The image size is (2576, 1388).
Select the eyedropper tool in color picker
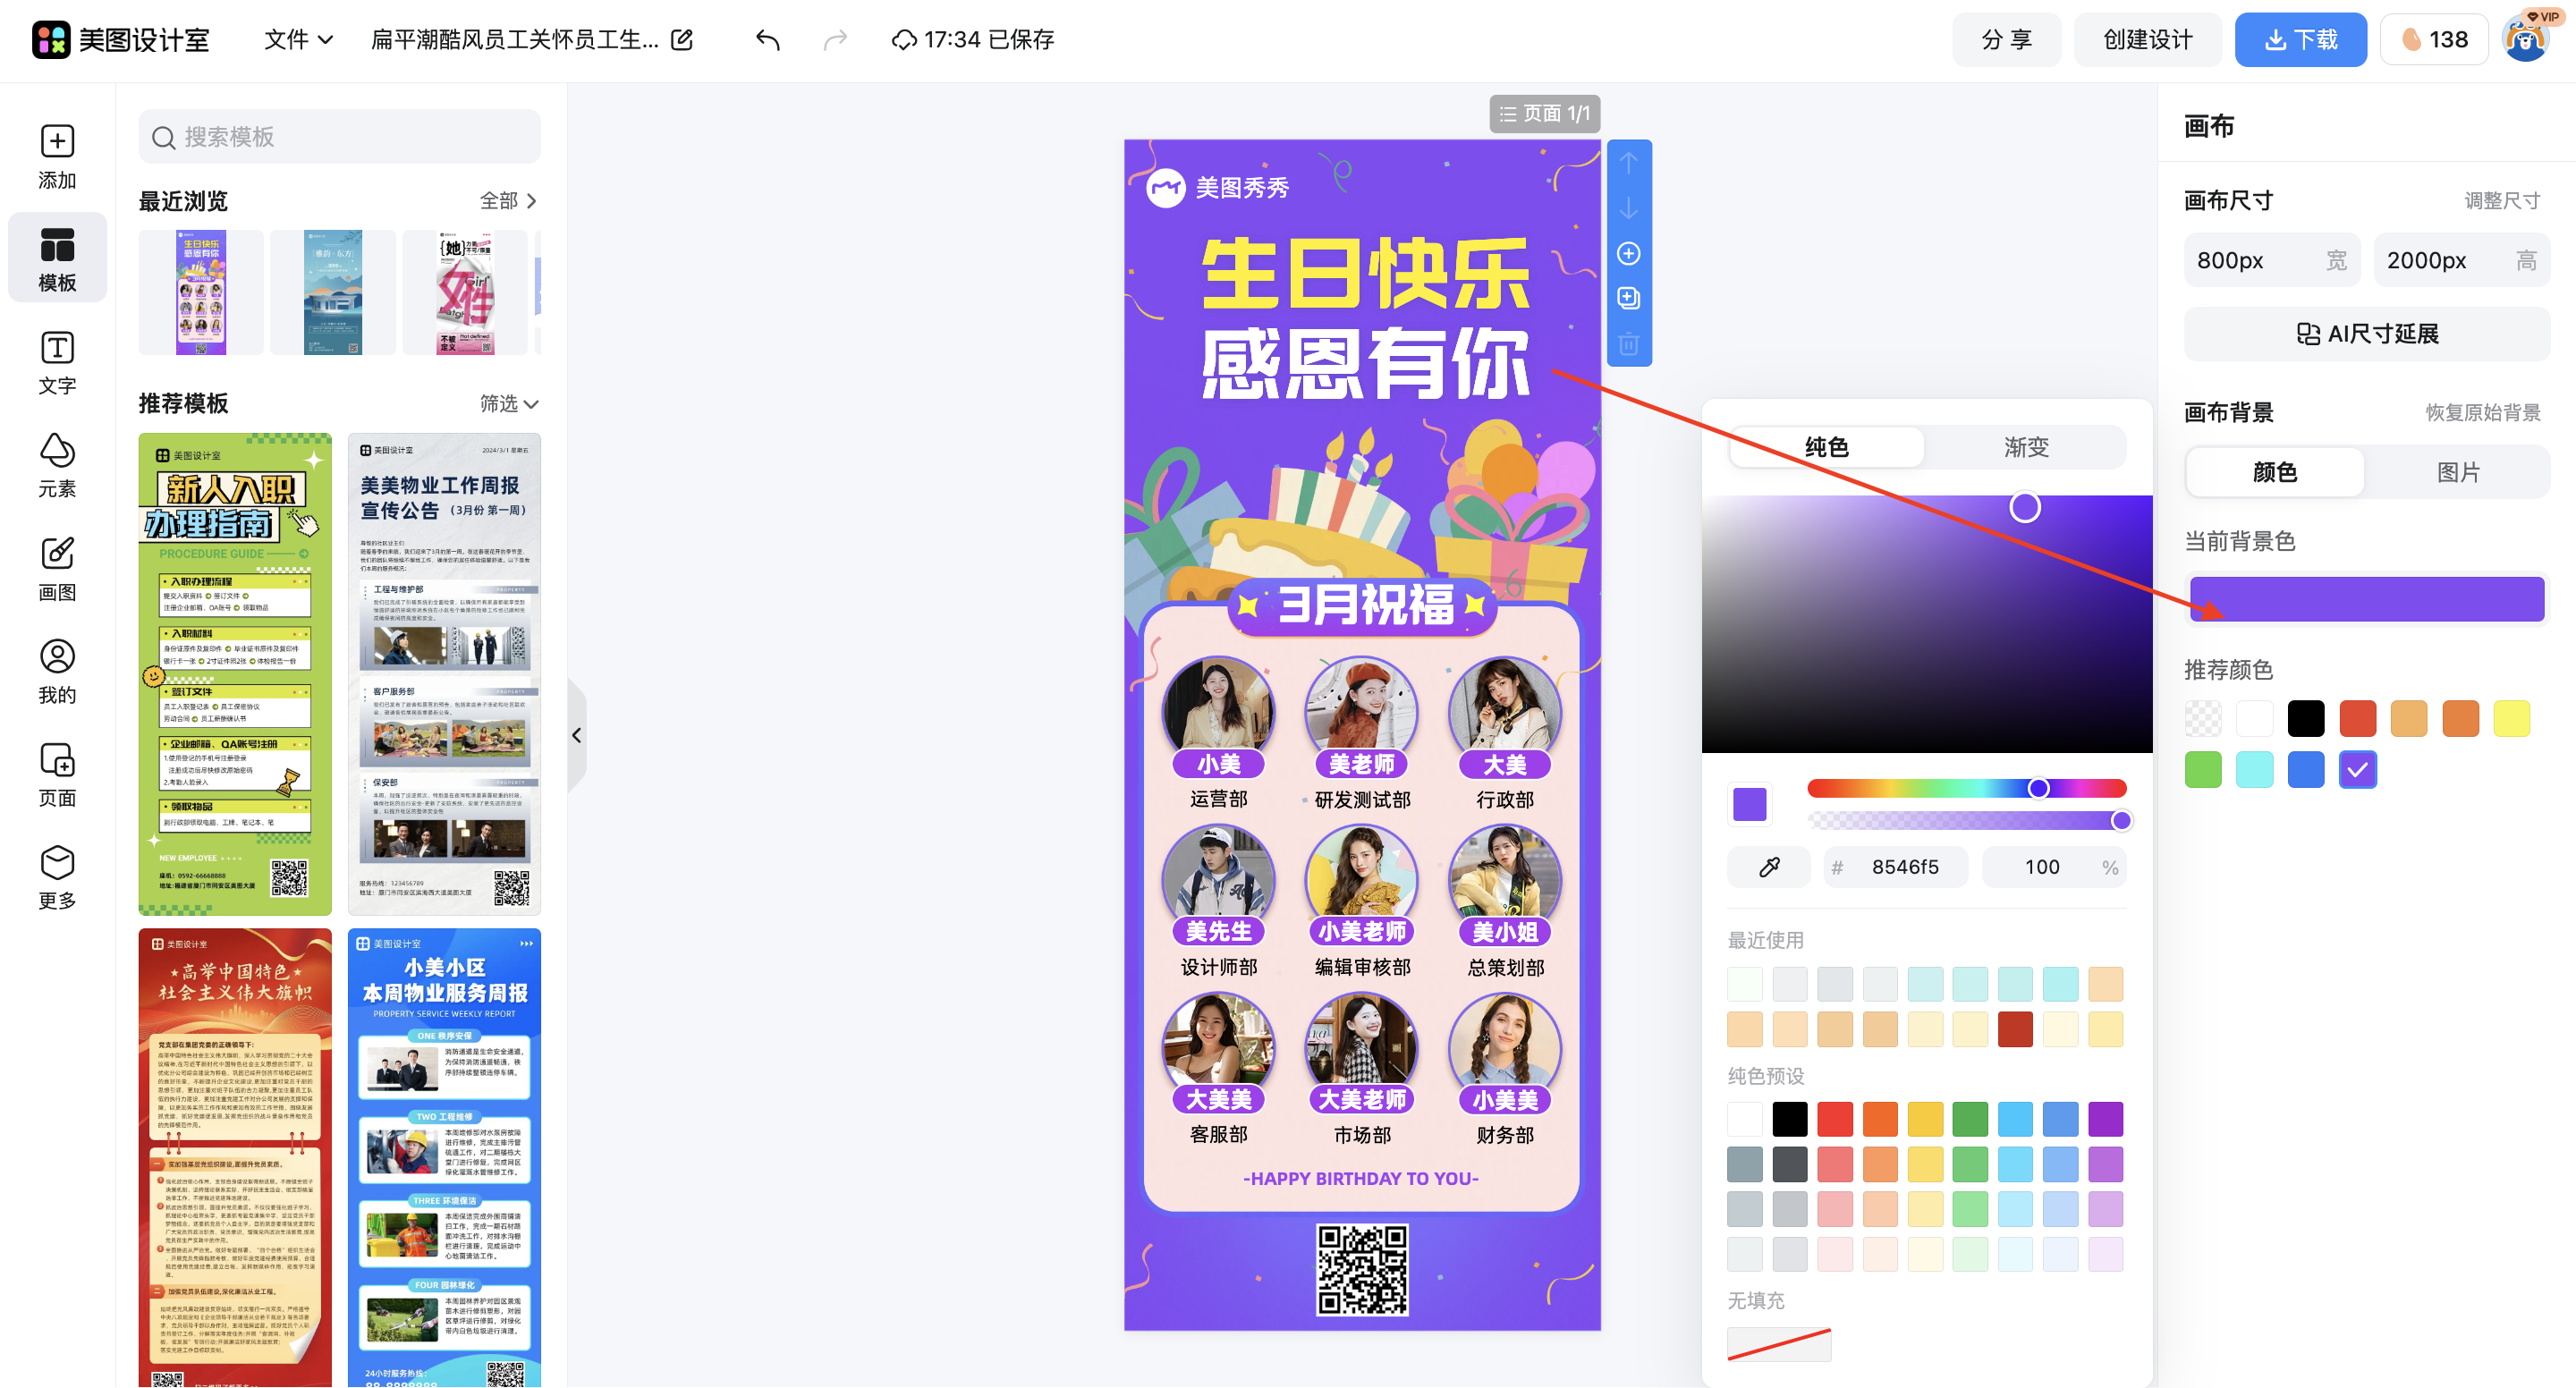pyautogui.click(x=1768, y=866)
